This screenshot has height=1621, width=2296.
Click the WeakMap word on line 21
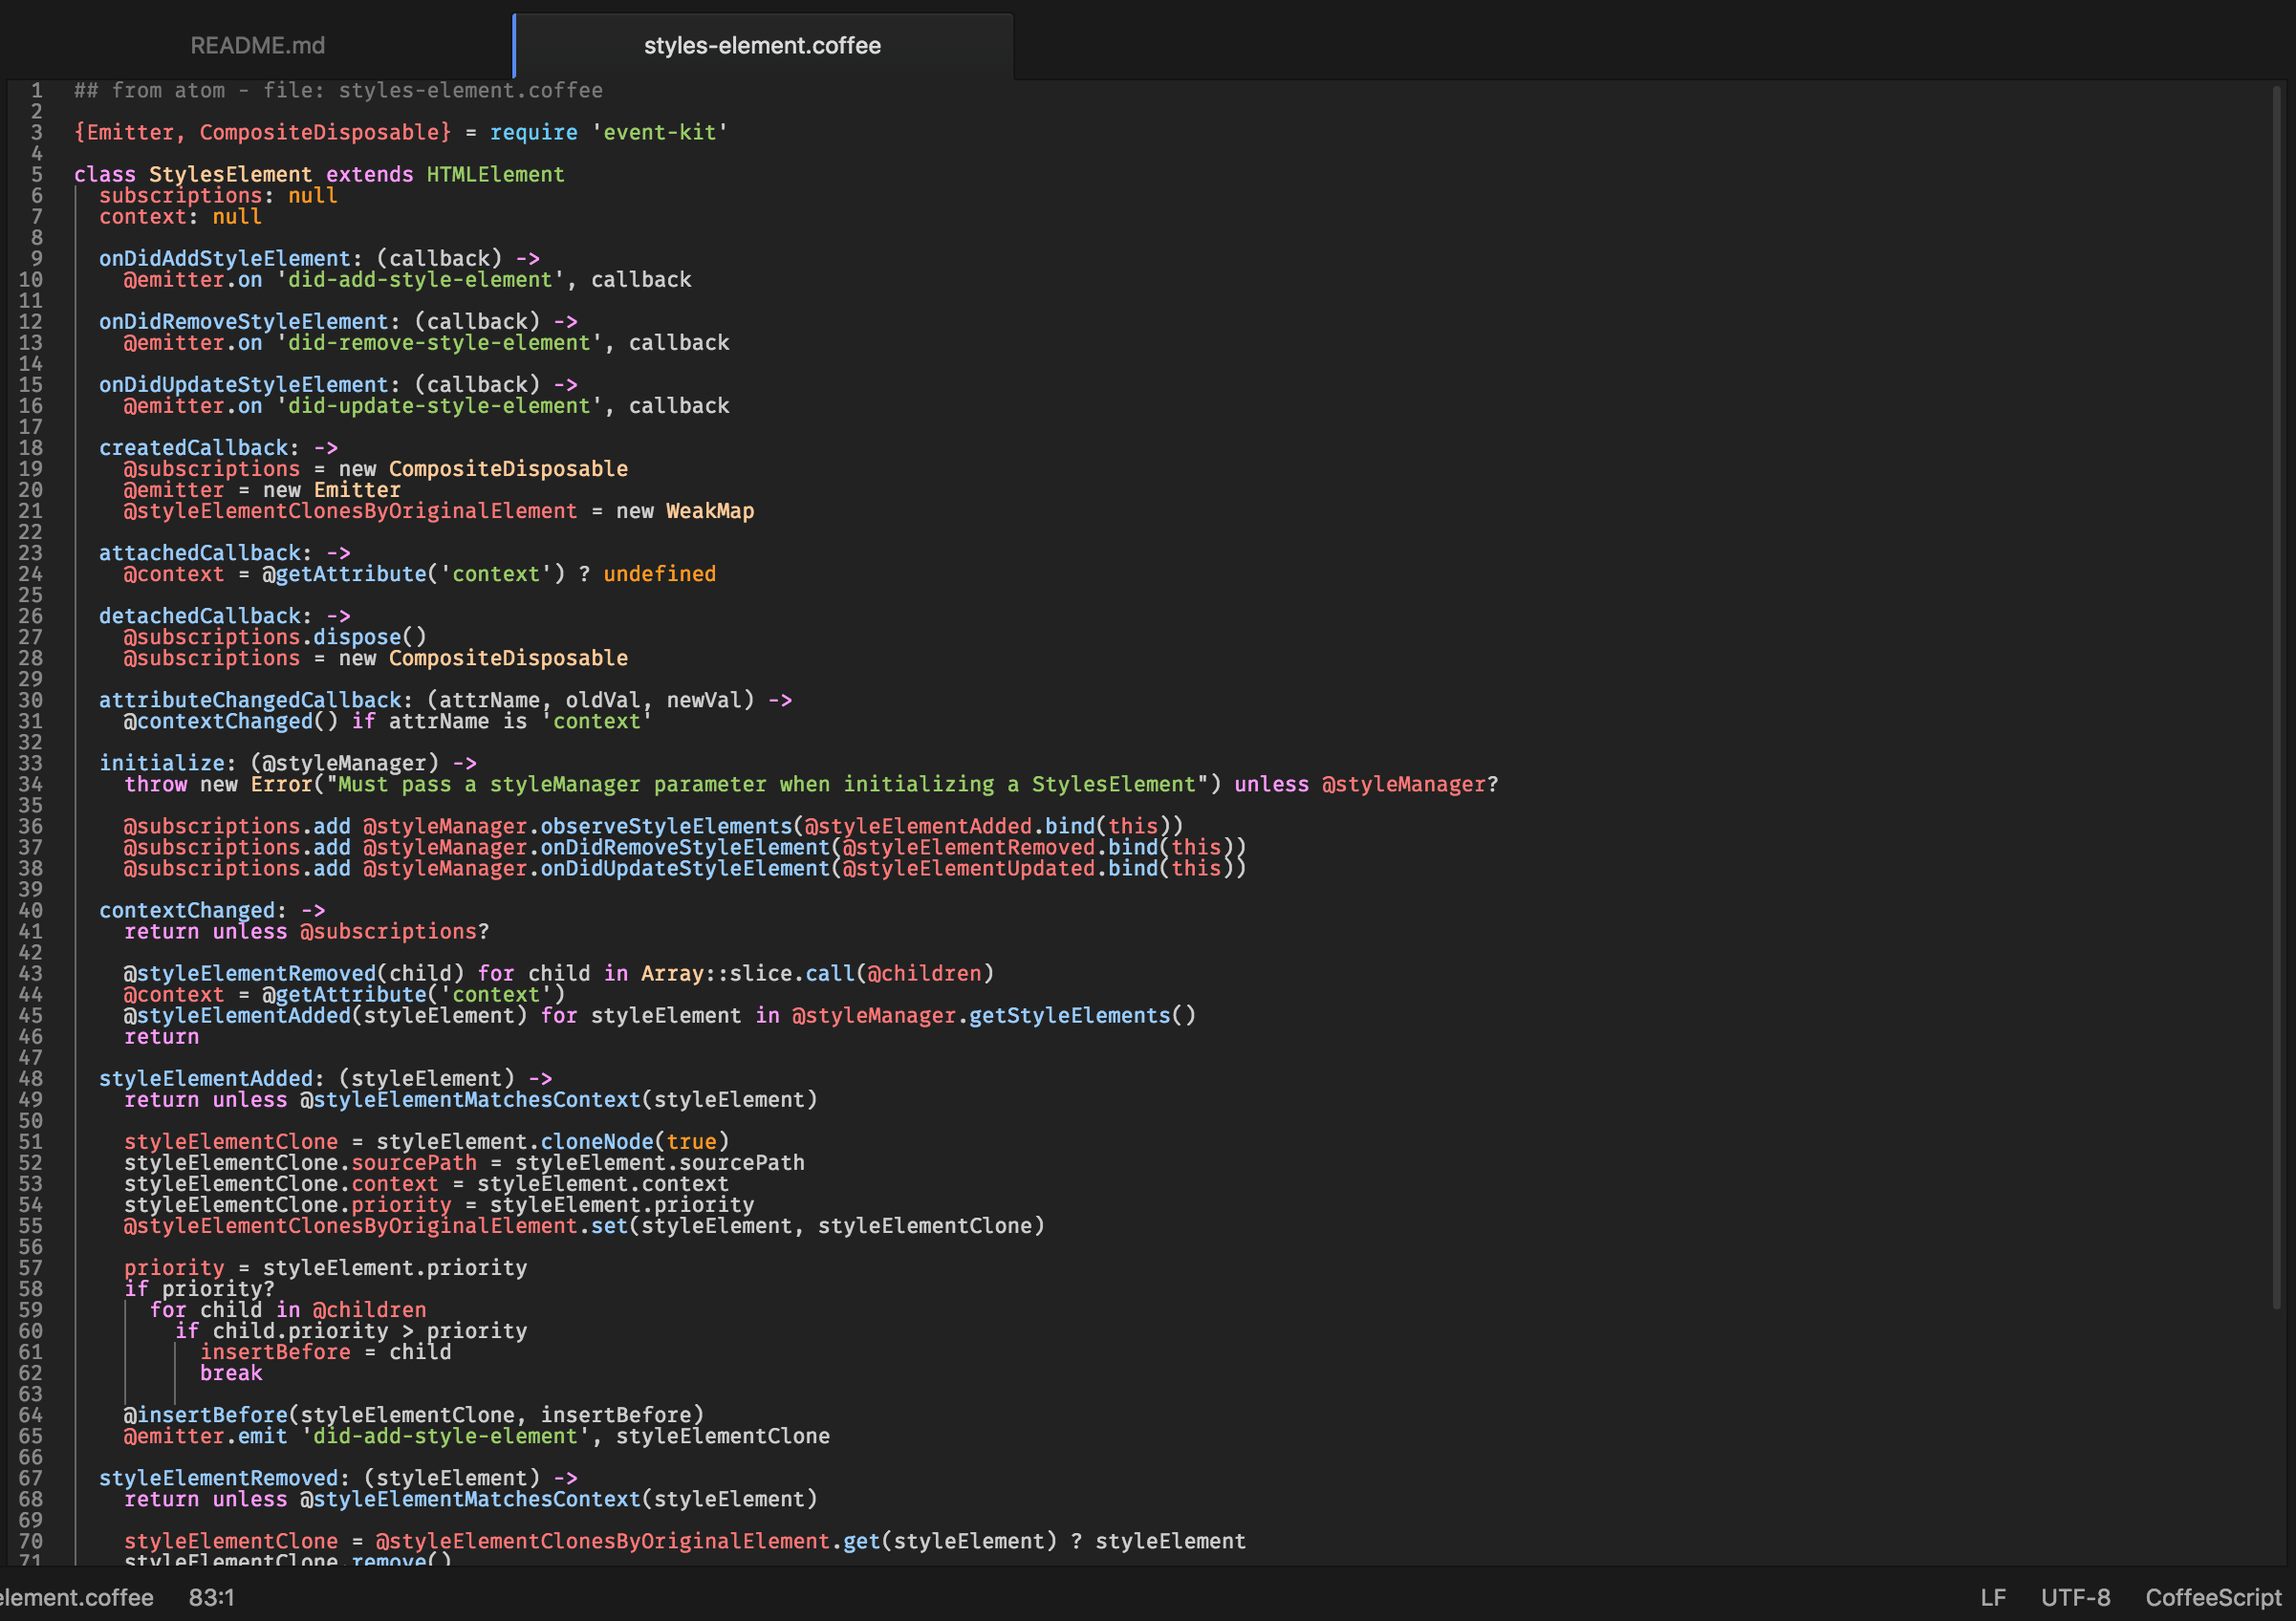[x=709, y=511]
